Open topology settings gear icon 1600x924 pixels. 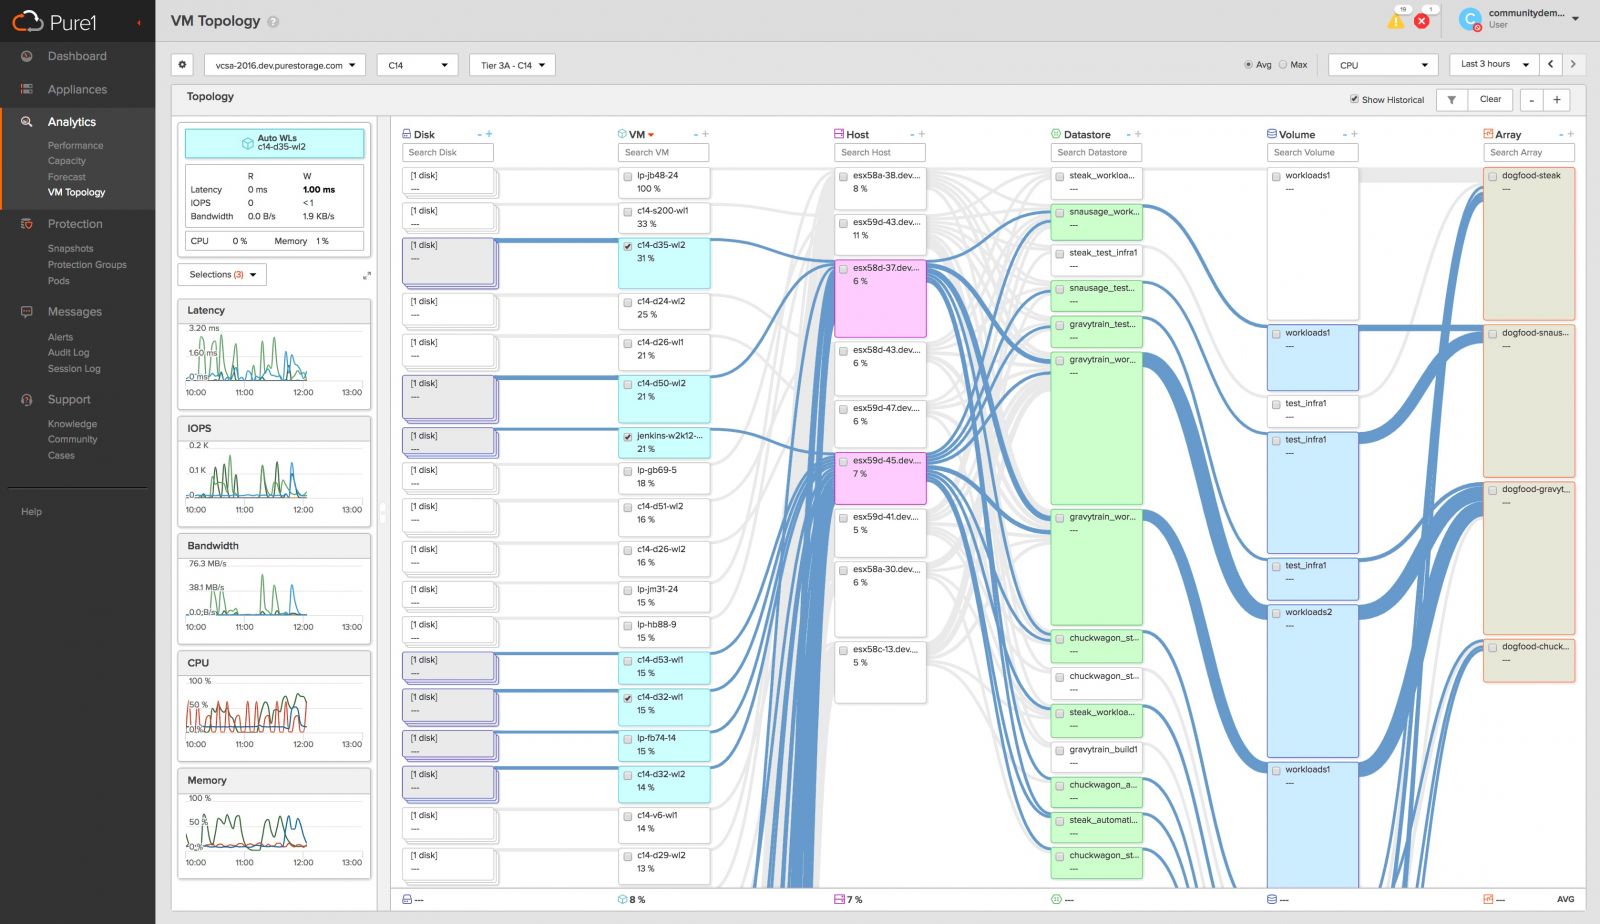tap(182, 65)
